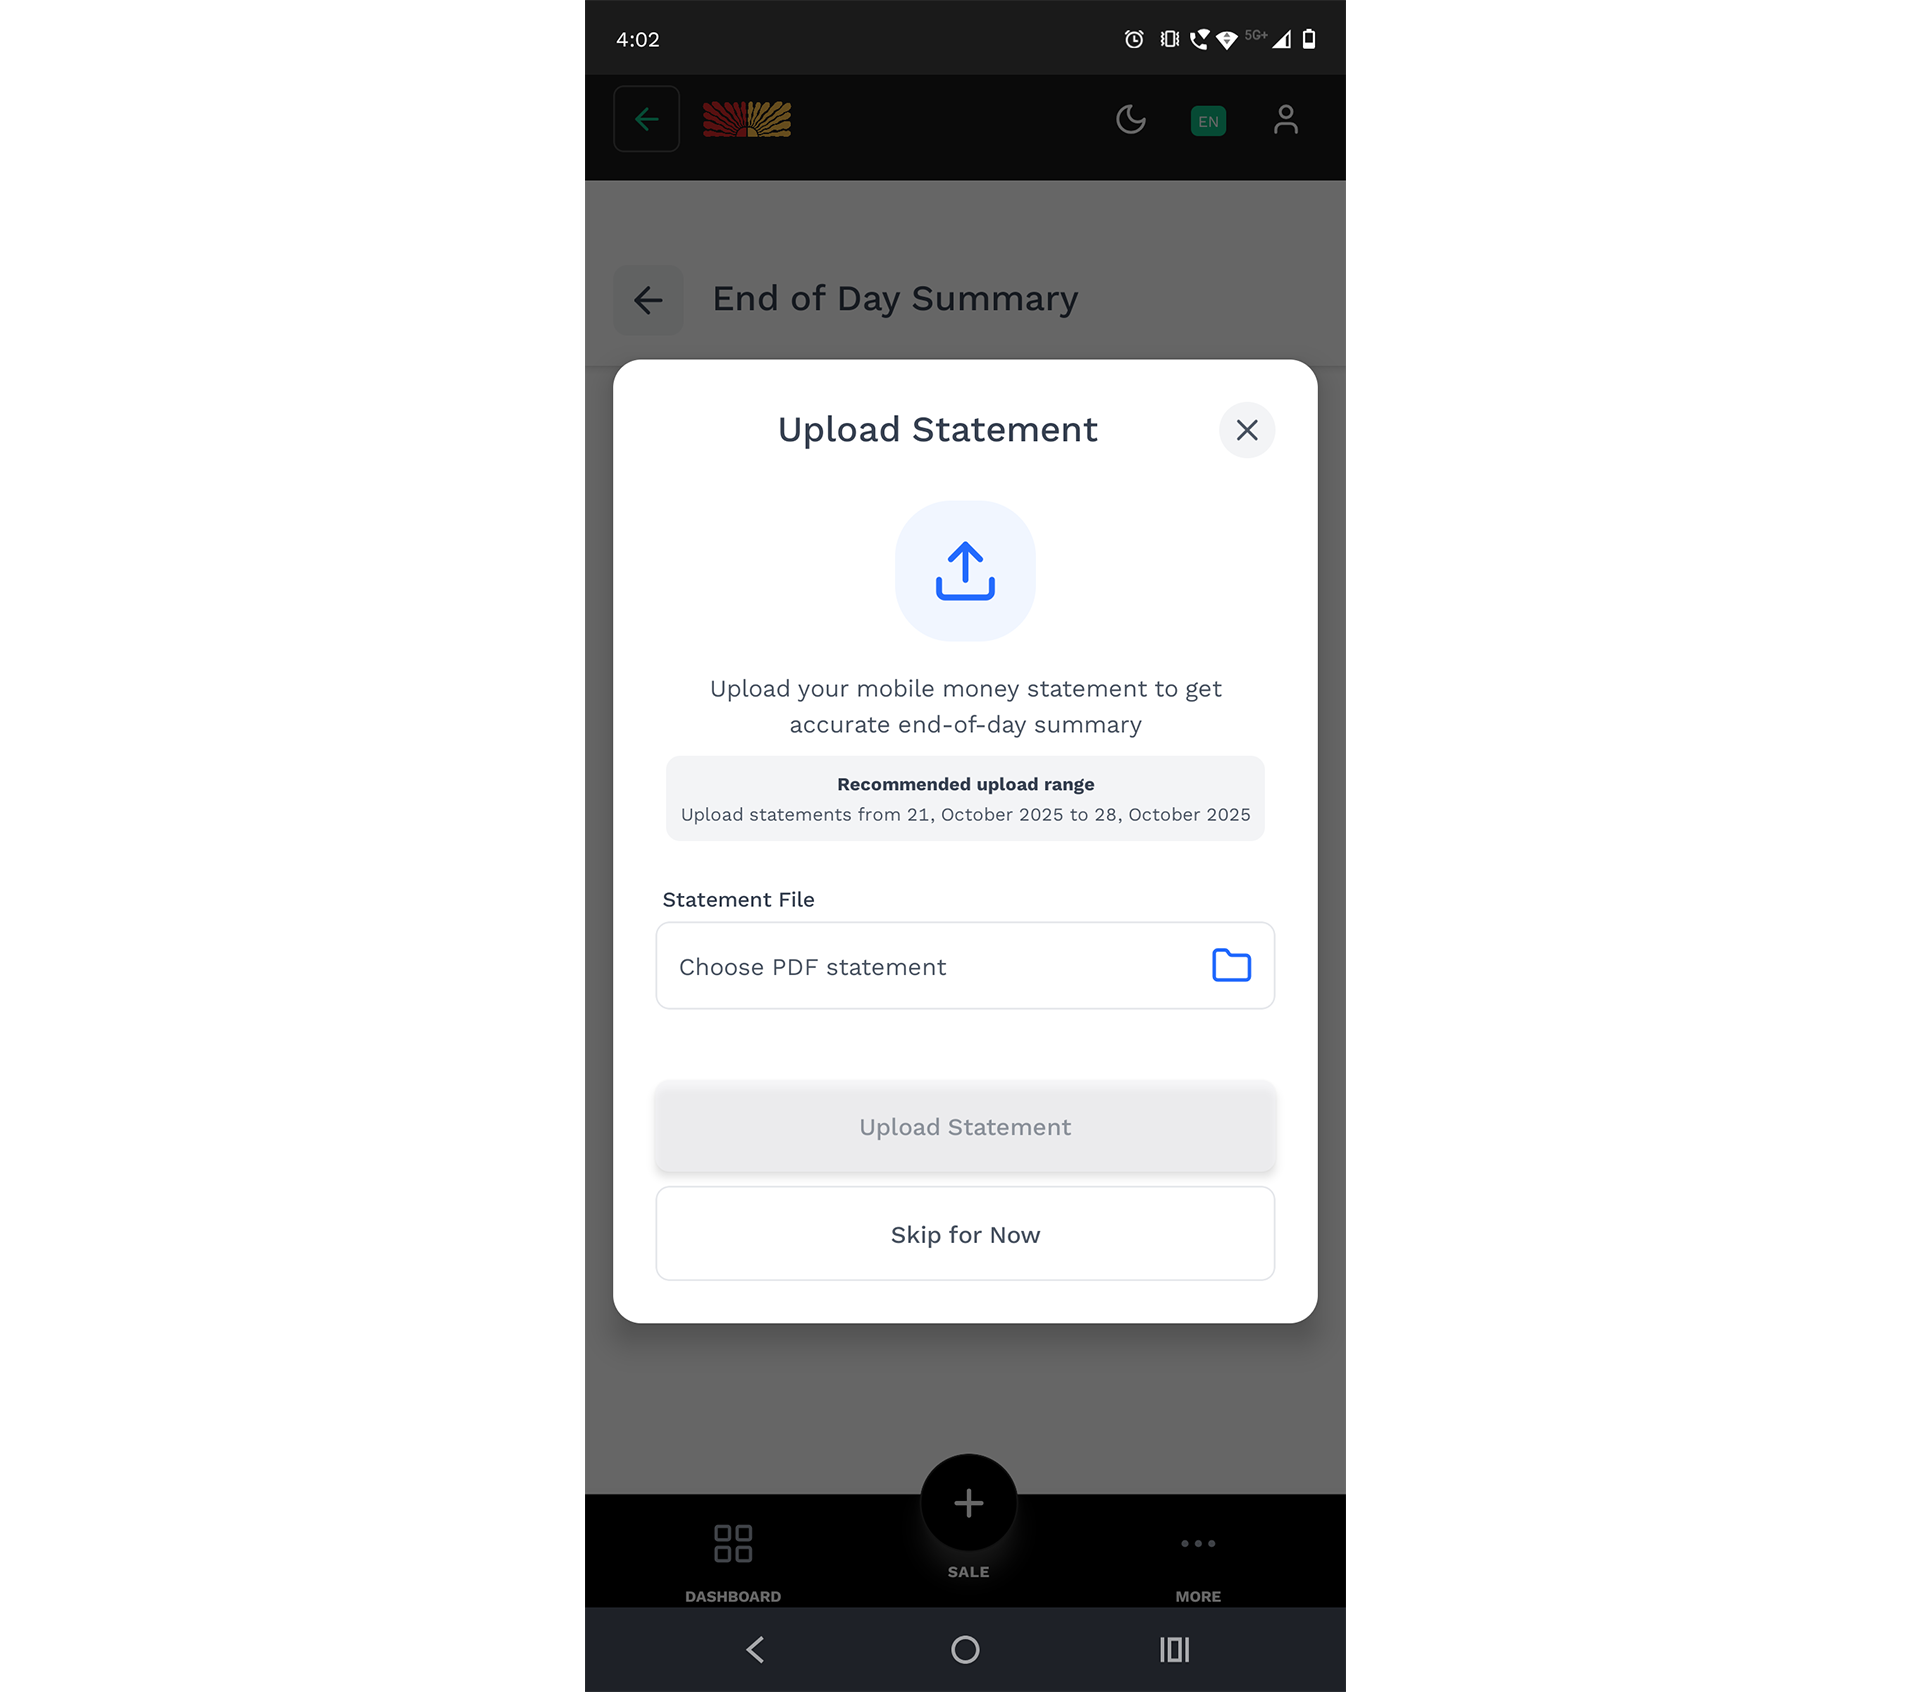
Task: Switch language via EN badge
Action: (1208, 121)
